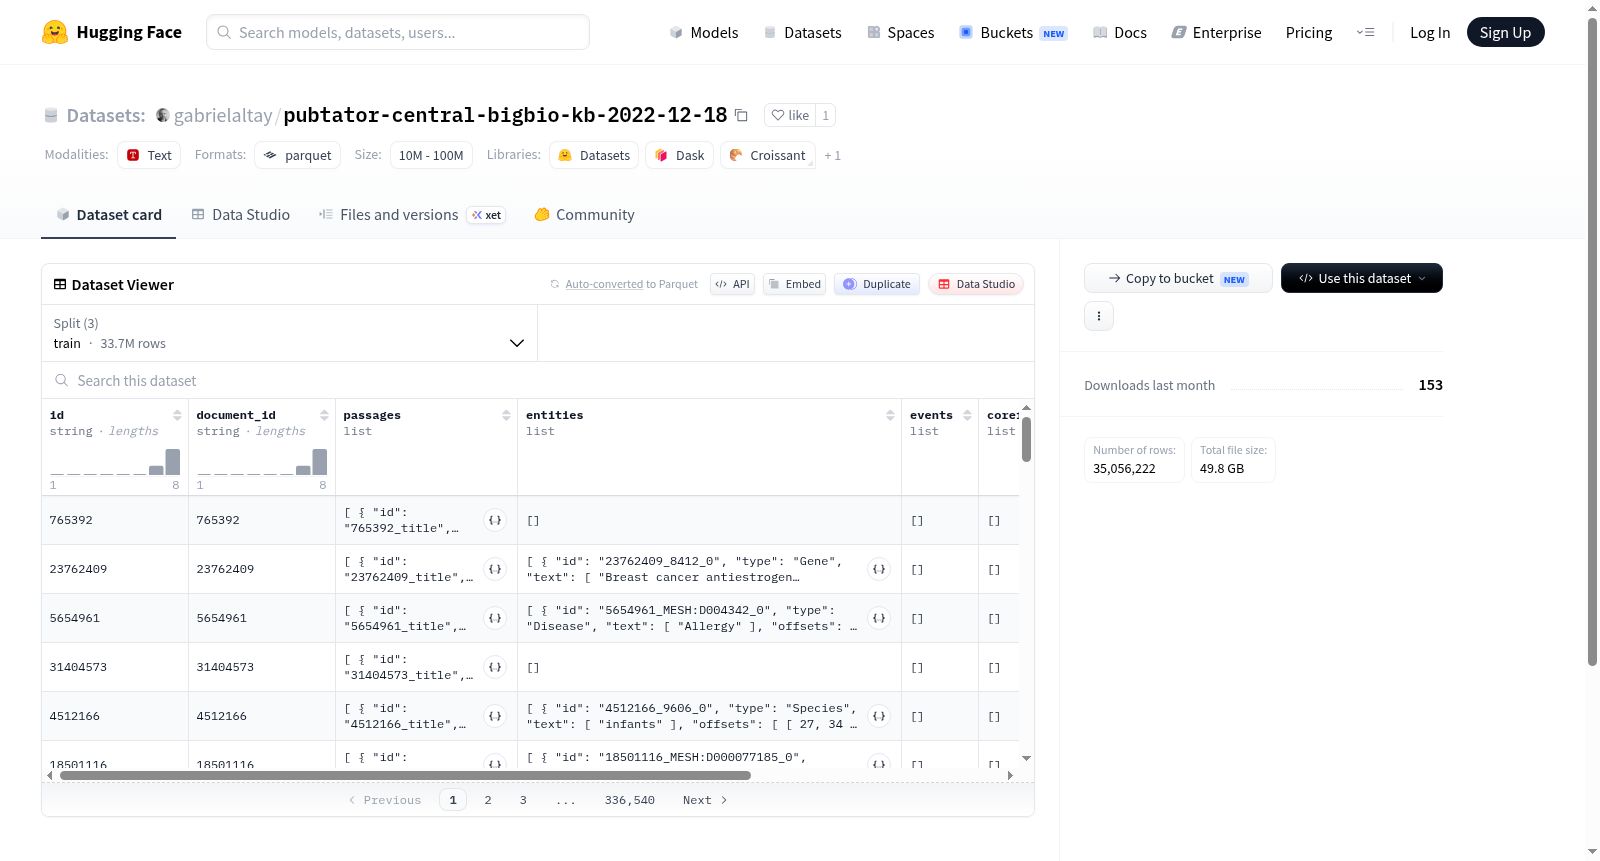1600x861 pixels.
Task: Open the Docs page
Action: (x=1120, y=32)
